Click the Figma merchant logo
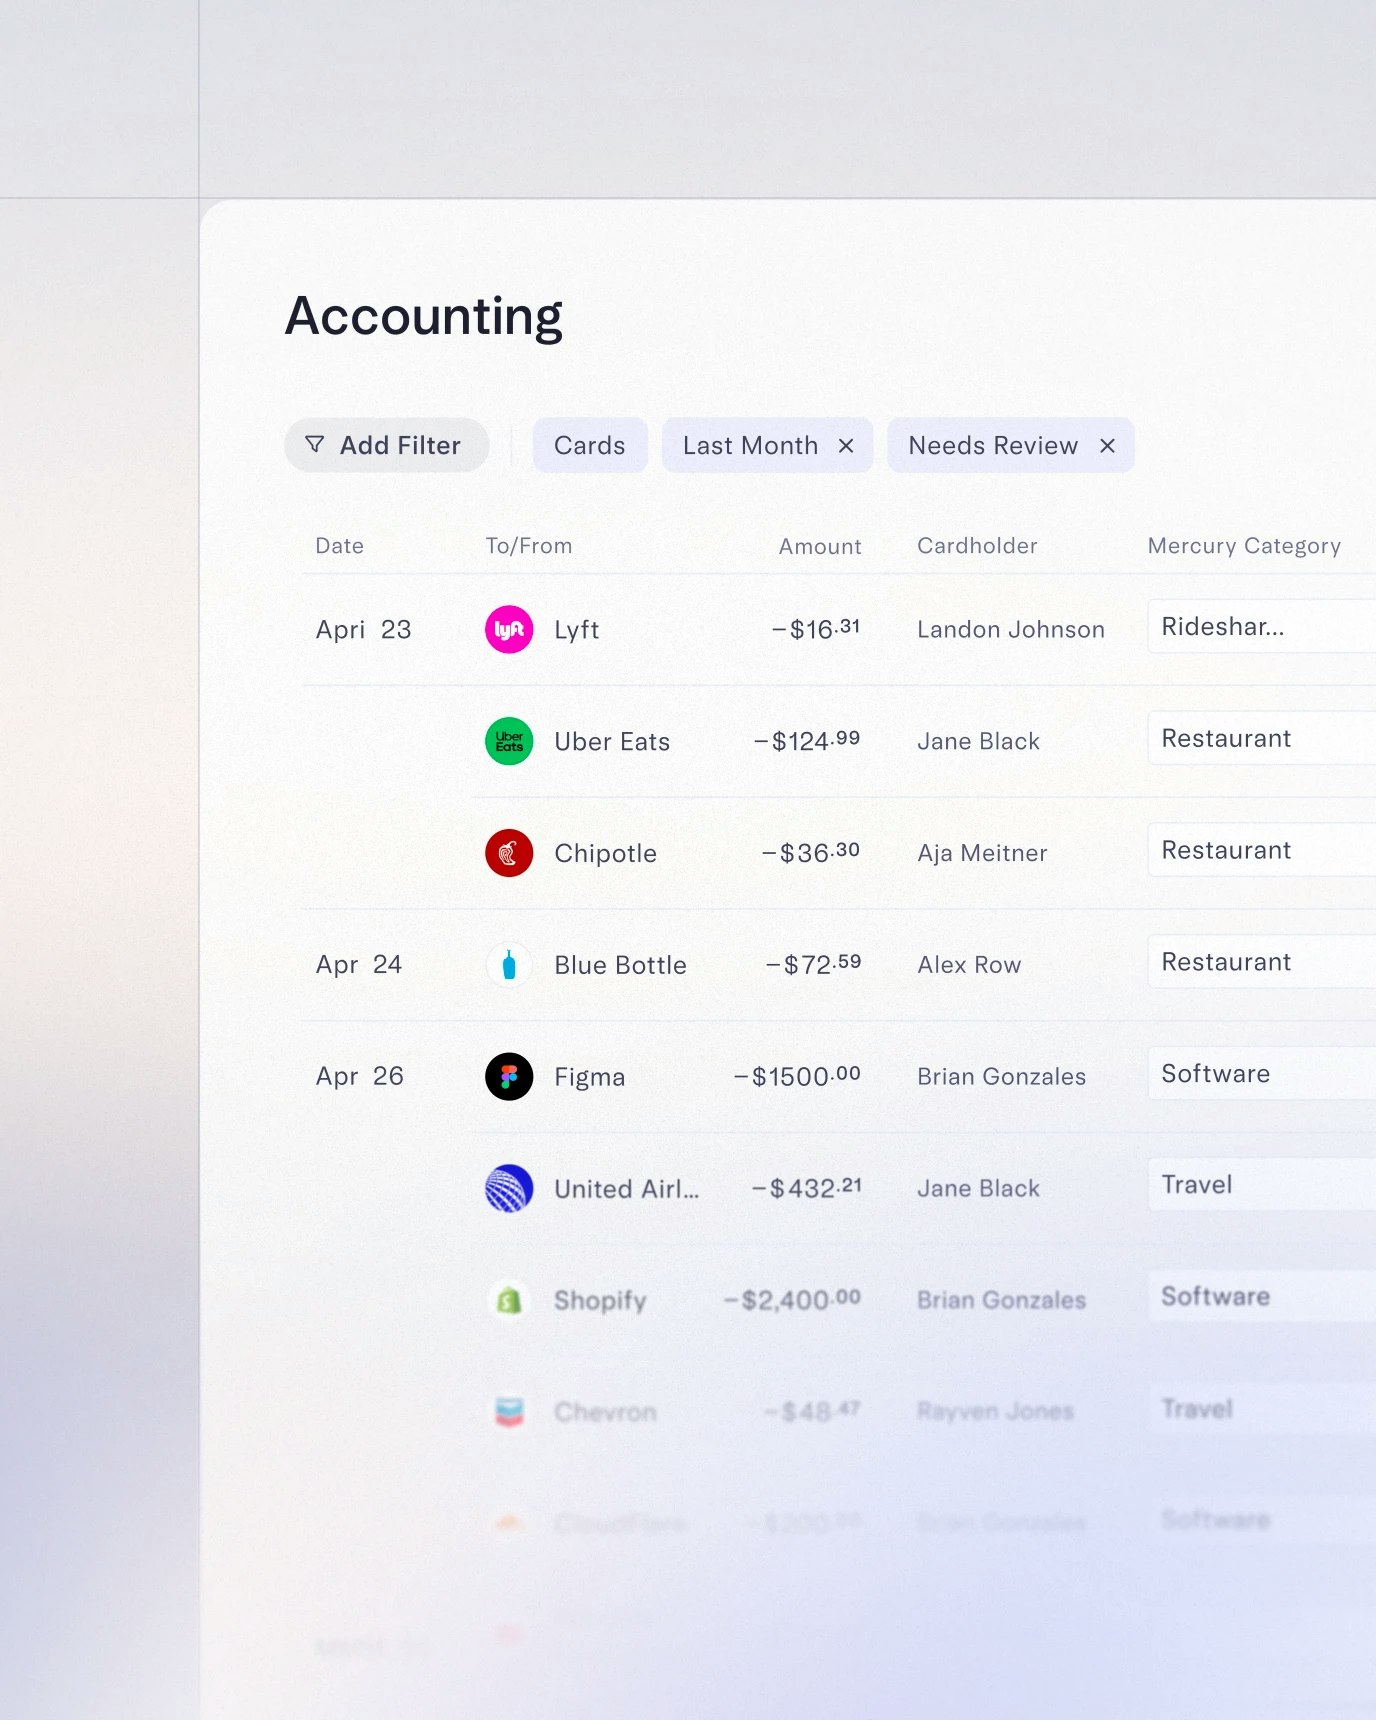The width and height of the screenshot is (1376, 1720). click(x=509, y=1077)
